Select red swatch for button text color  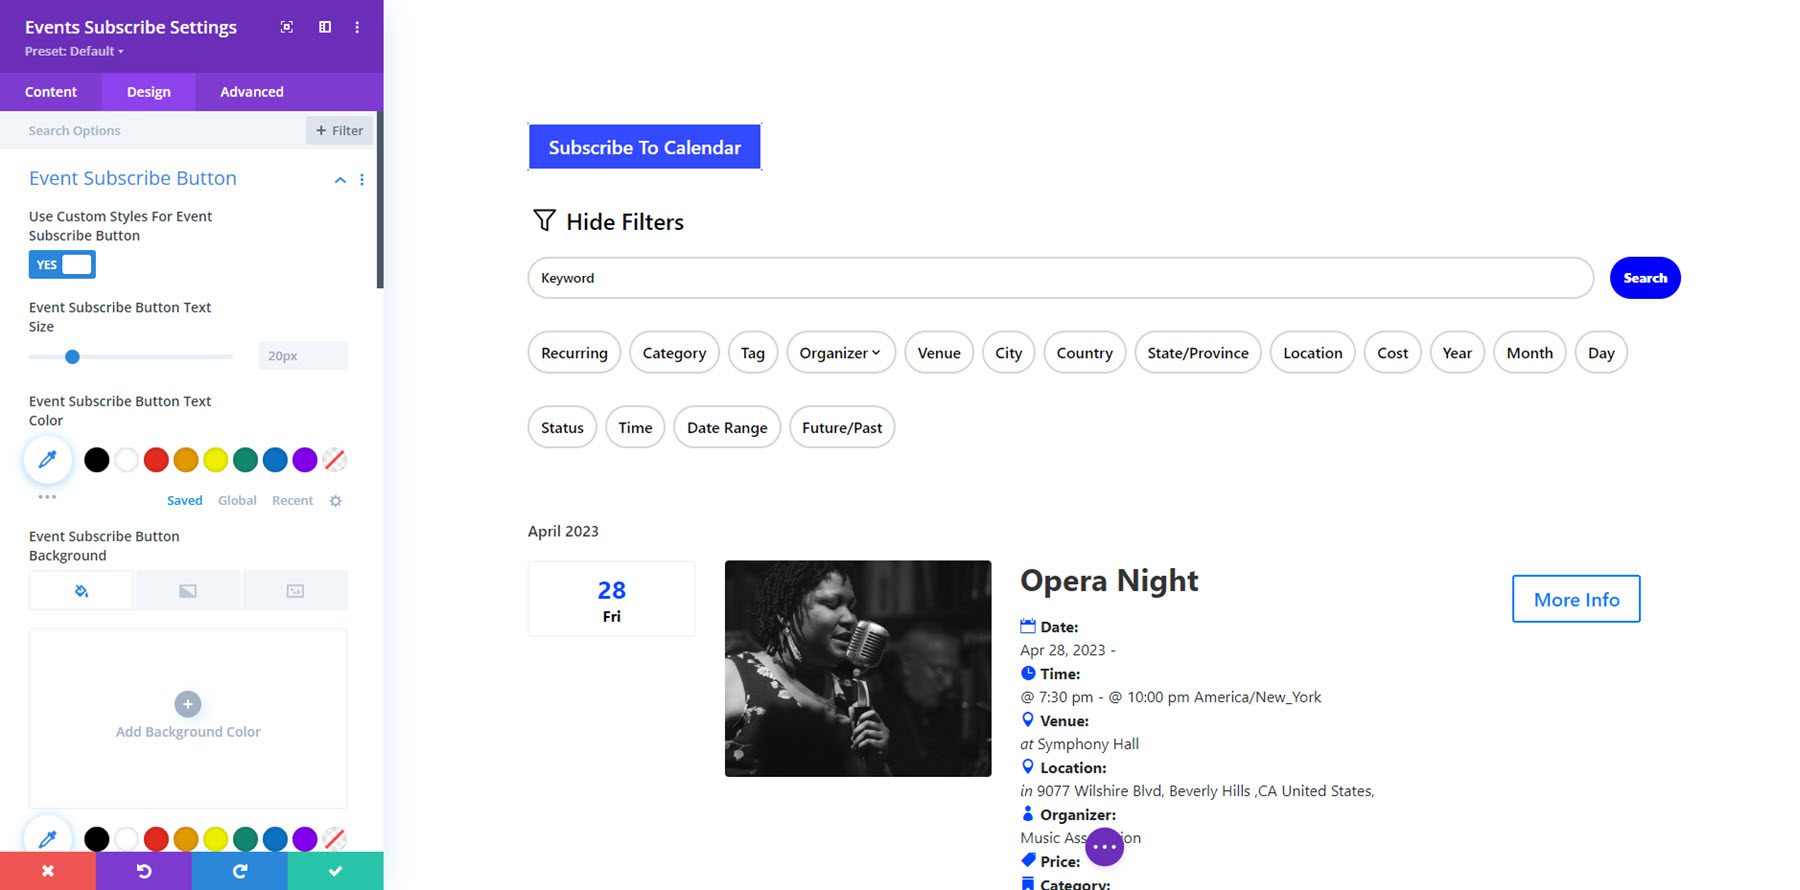pyautogui.click(x=156, y=460)
